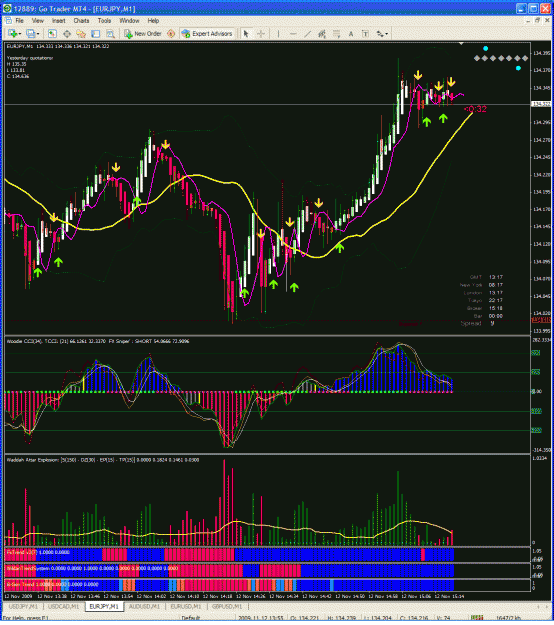
Task: Click the Waddah Attar Explosion indicator label
Action: (103, 460)
